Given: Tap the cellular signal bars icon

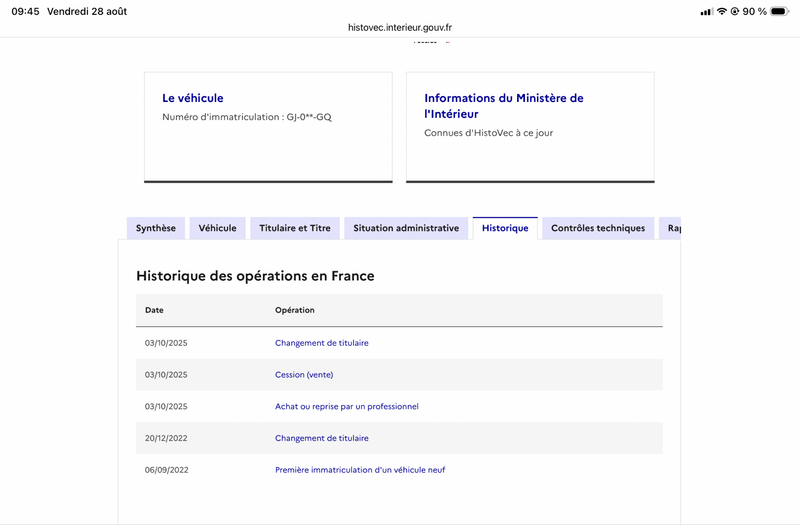Looking at the screenshot, I should tap(706, 12).
